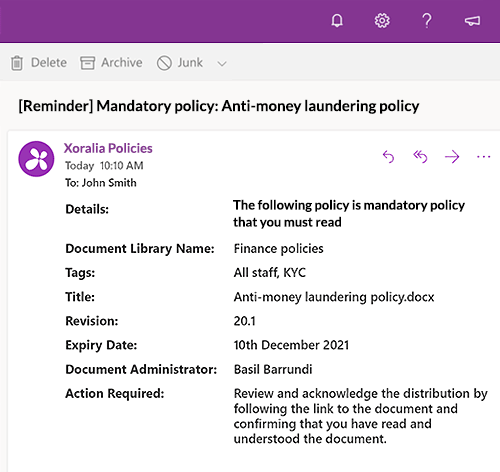Click Anti-money laundering policy.docx title text
Screen dimensions: 500x472
tap(334, 297)
